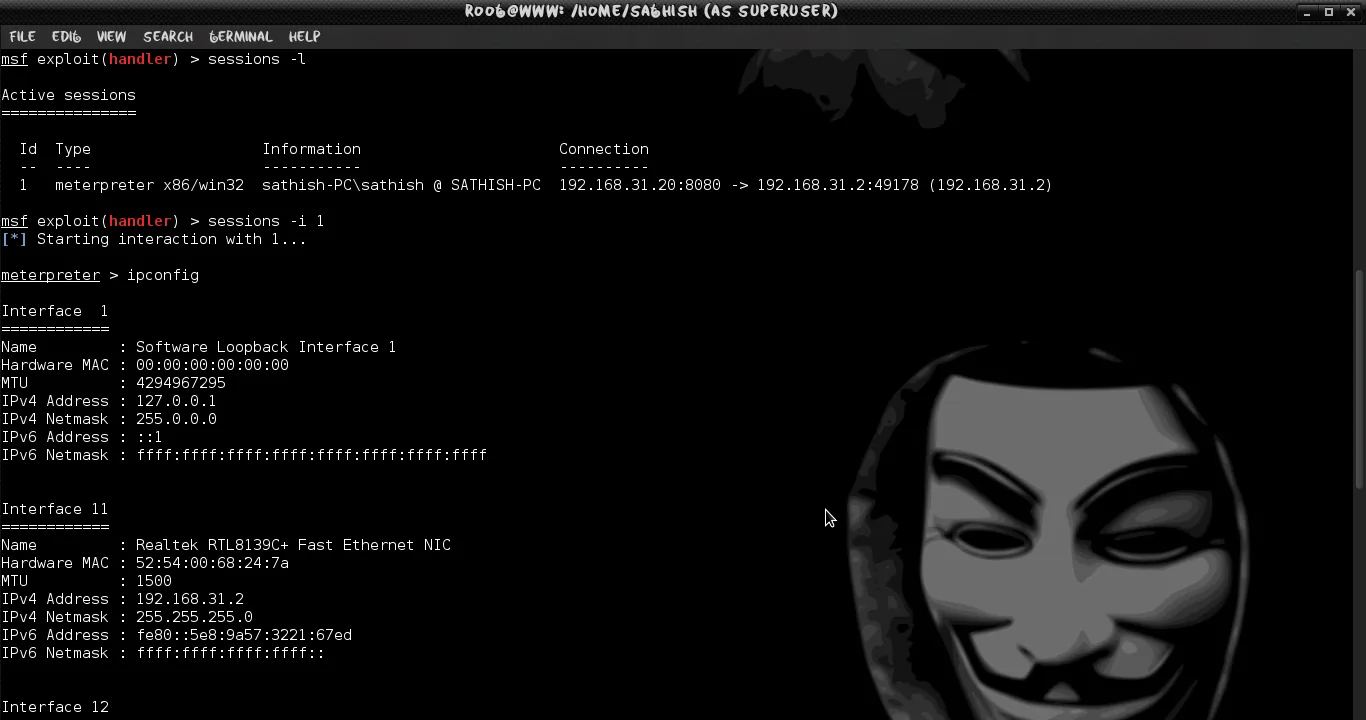1366x720 pixels.
Task: Click the 'Information' column header
Action: point(311,149)
